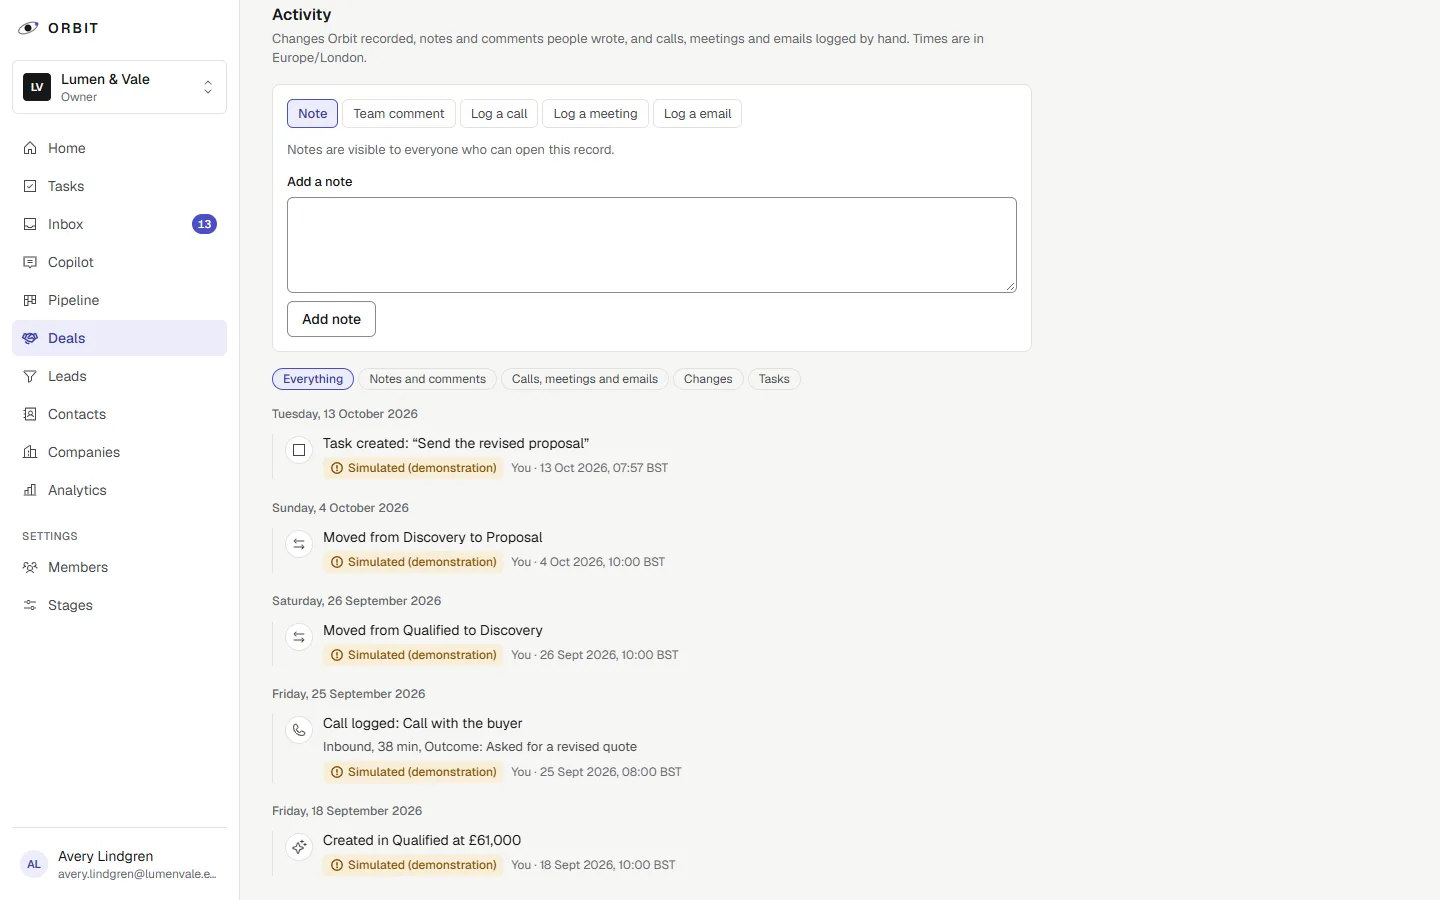1440x900 pixels.
Task: Click the Orbit logo icon
Action: 28,28
